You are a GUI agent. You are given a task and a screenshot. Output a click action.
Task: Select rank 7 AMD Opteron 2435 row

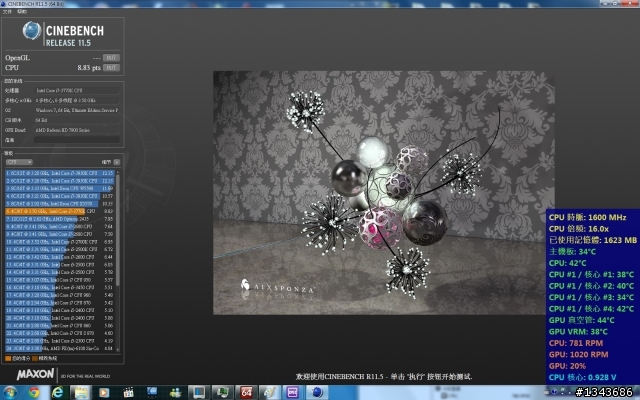[x=60, y=219]
